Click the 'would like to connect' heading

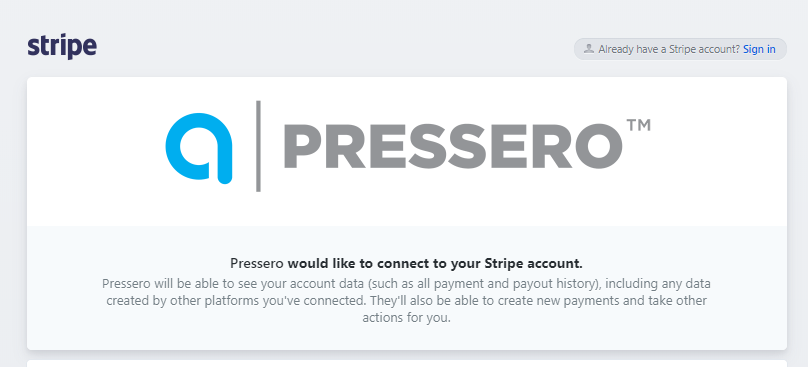coord(406,263)
